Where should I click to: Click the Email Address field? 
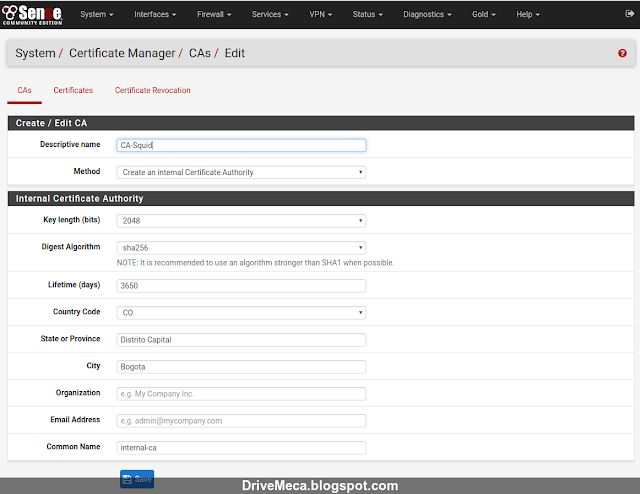(x=241, y=421)
